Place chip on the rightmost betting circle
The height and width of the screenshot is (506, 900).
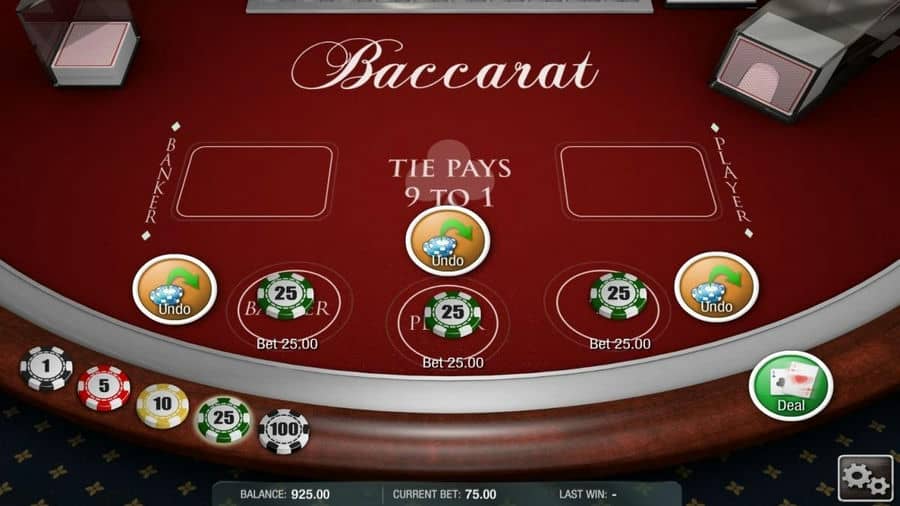pyautogui.click(x=607, y=305)
